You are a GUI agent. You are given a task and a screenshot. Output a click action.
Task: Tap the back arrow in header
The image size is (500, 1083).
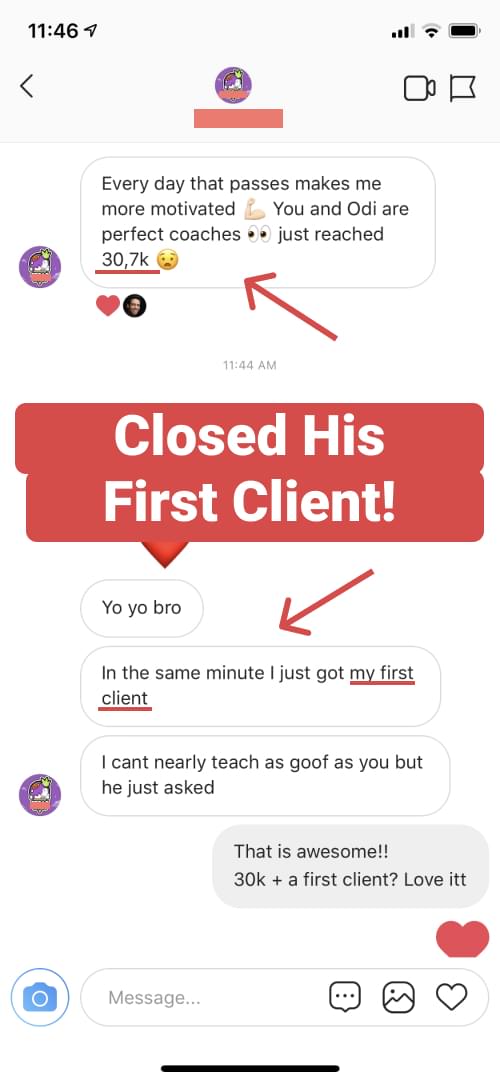[26, 86]
